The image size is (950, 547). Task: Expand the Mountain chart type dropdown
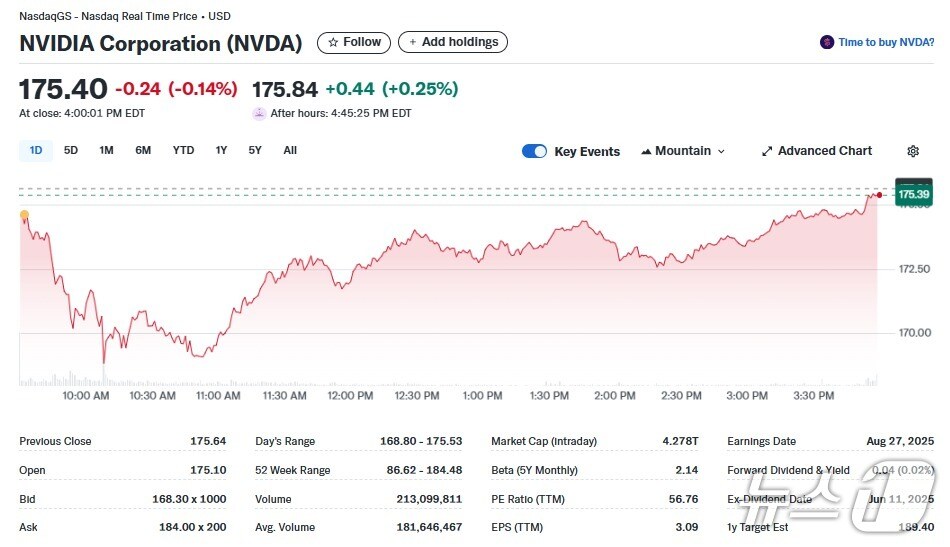(x=683, y=151)
